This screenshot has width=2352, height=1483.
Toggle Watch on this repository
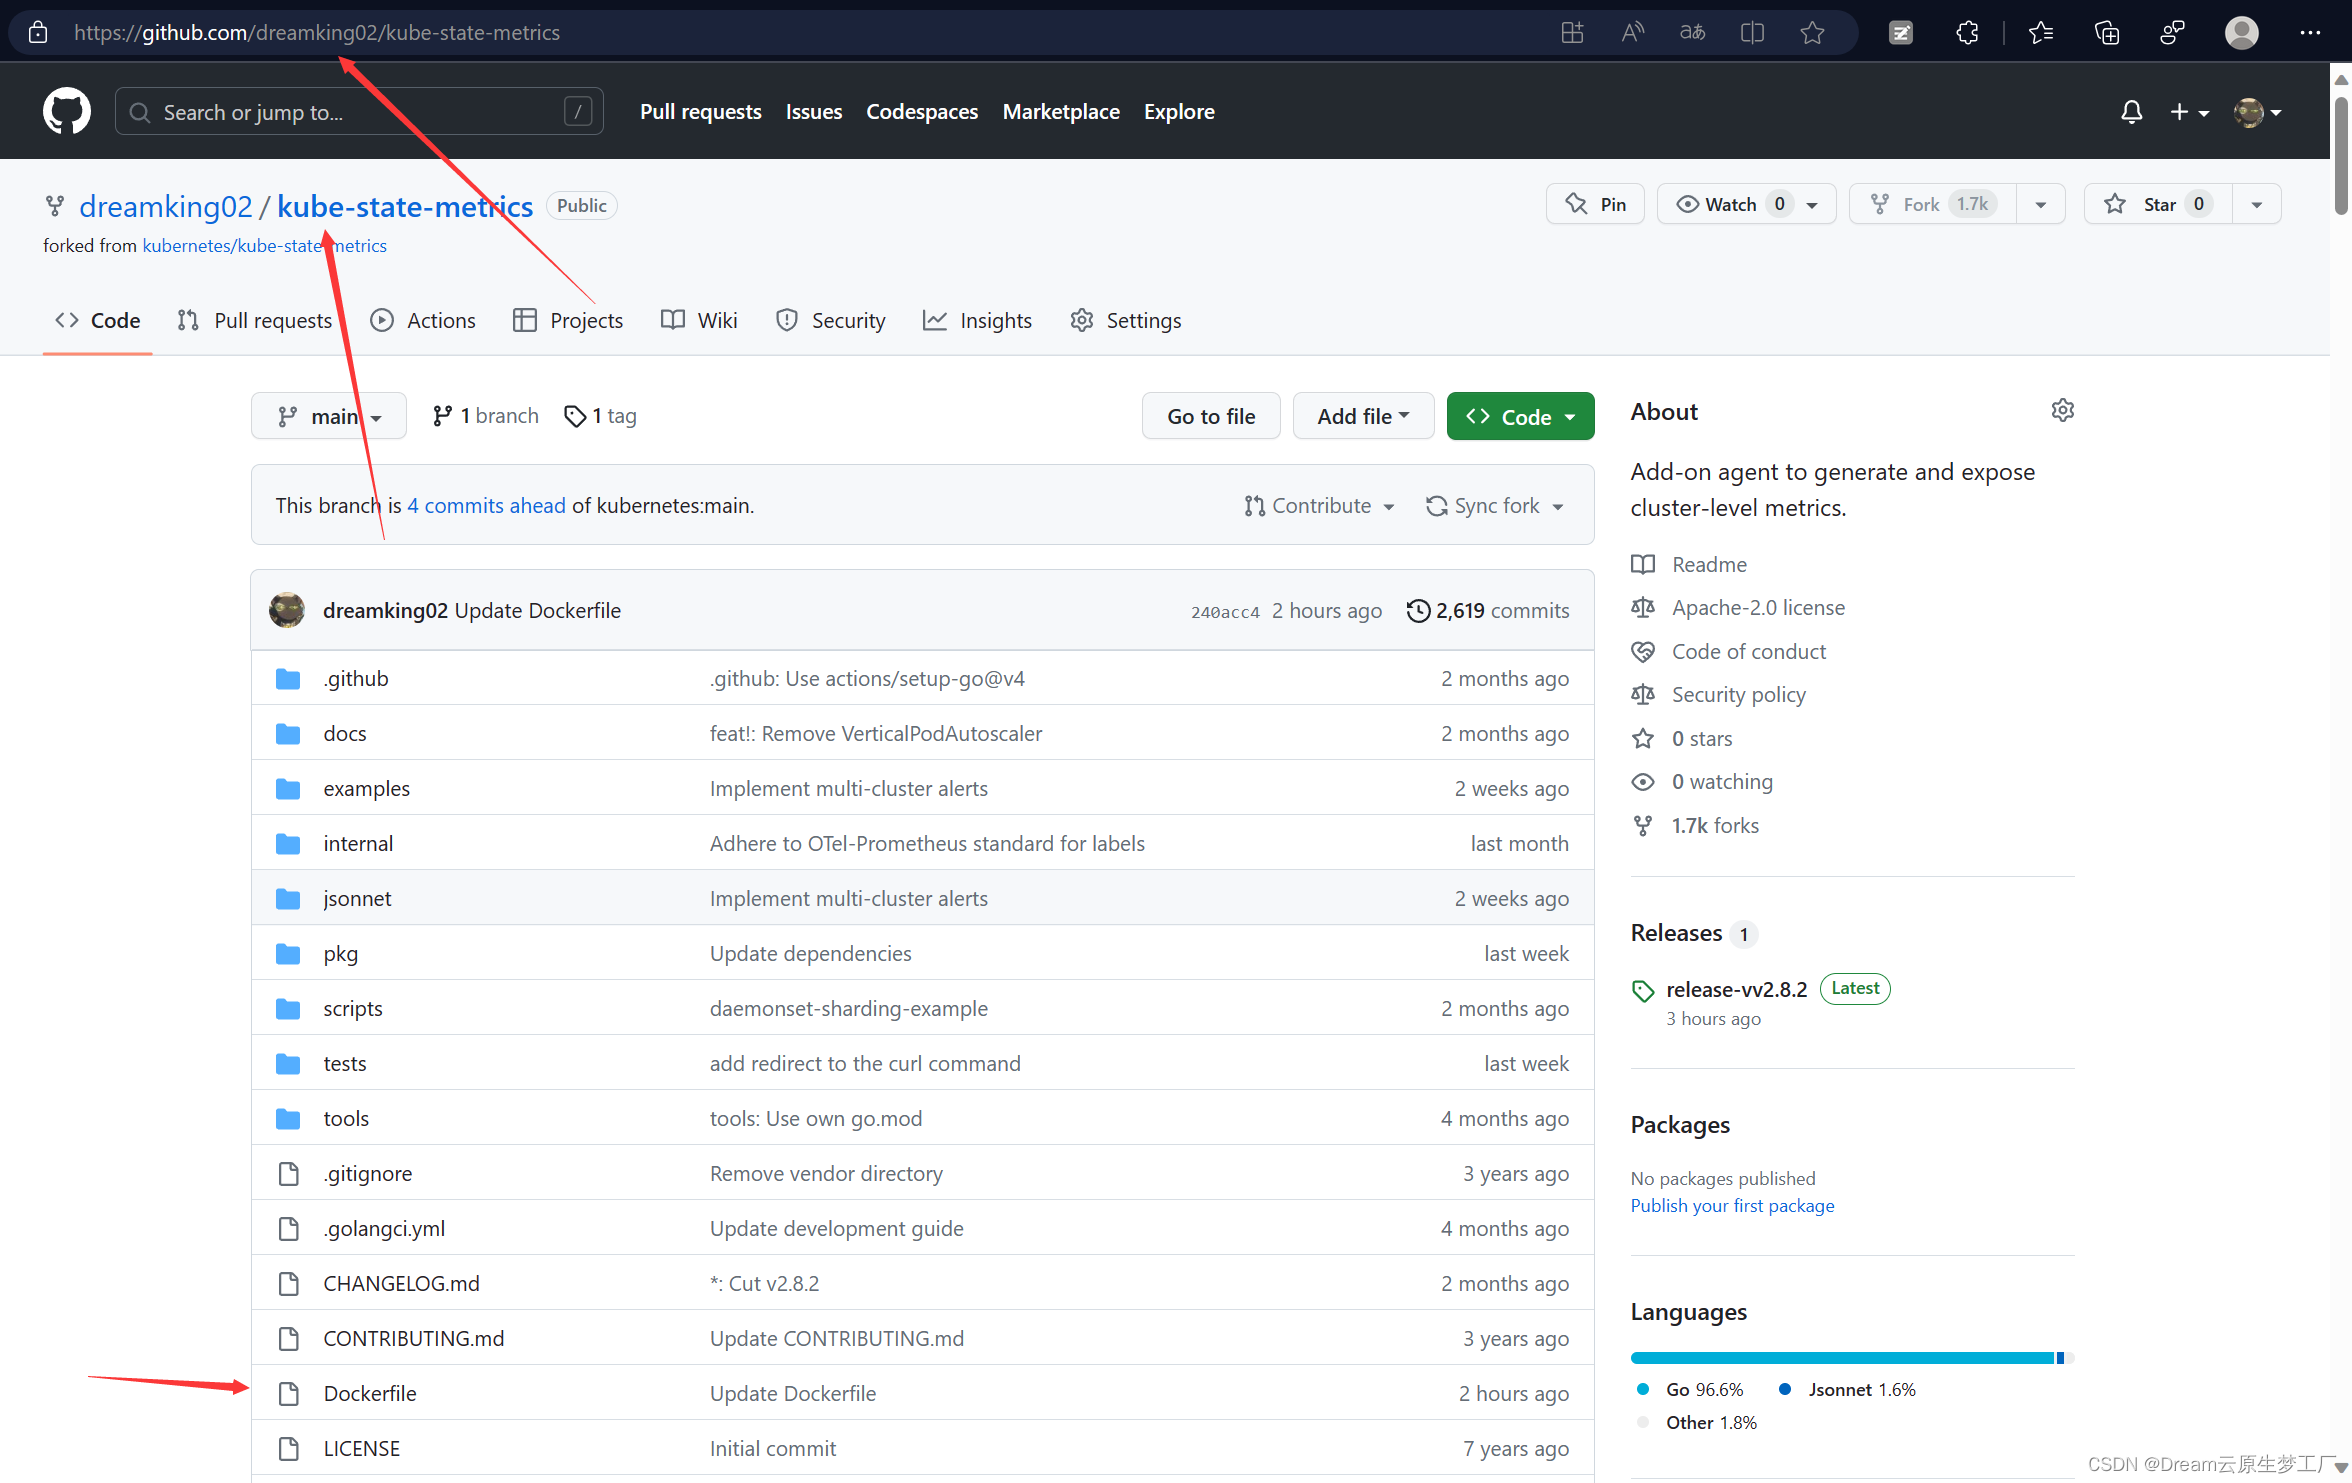(1730, 204)
